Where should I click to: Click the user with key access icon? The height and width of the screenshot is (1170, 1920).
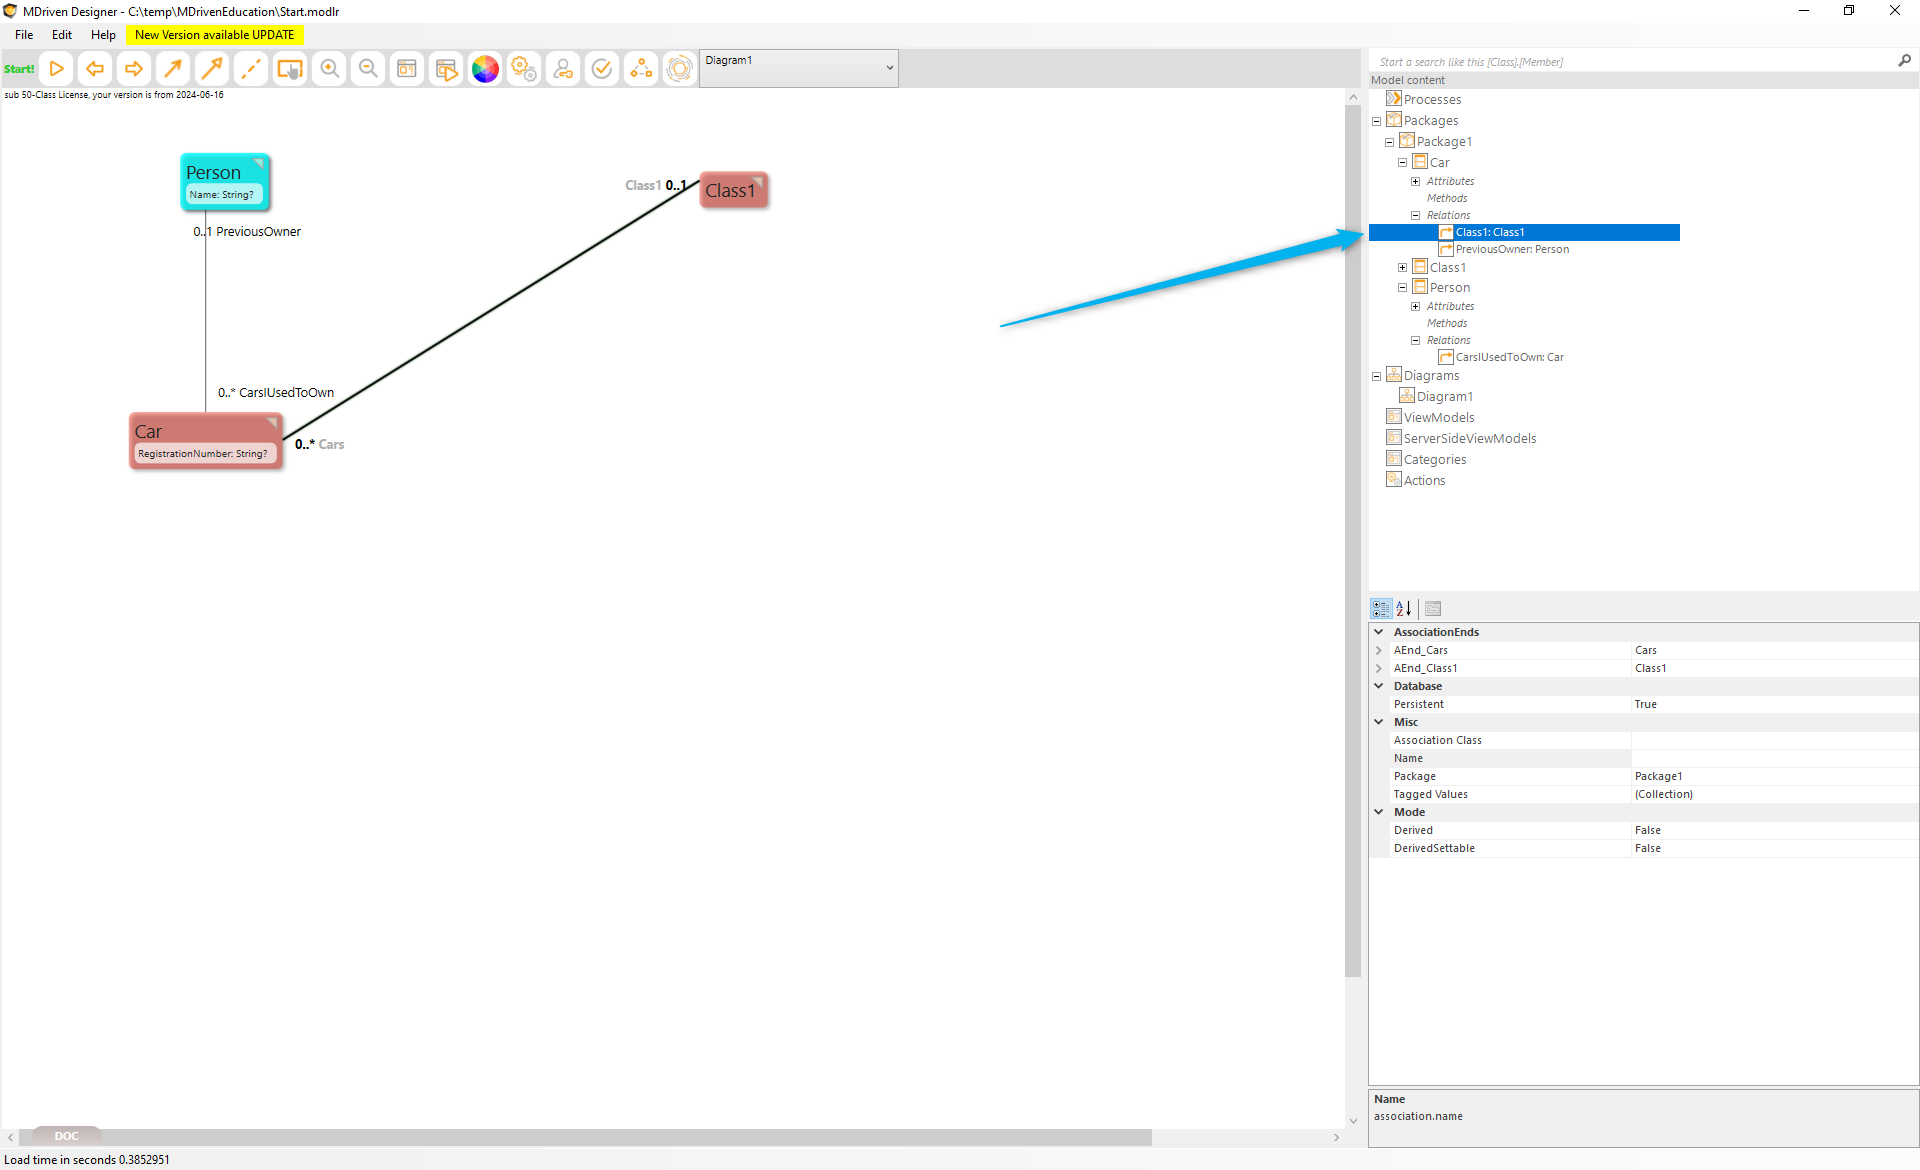point(563,69)
